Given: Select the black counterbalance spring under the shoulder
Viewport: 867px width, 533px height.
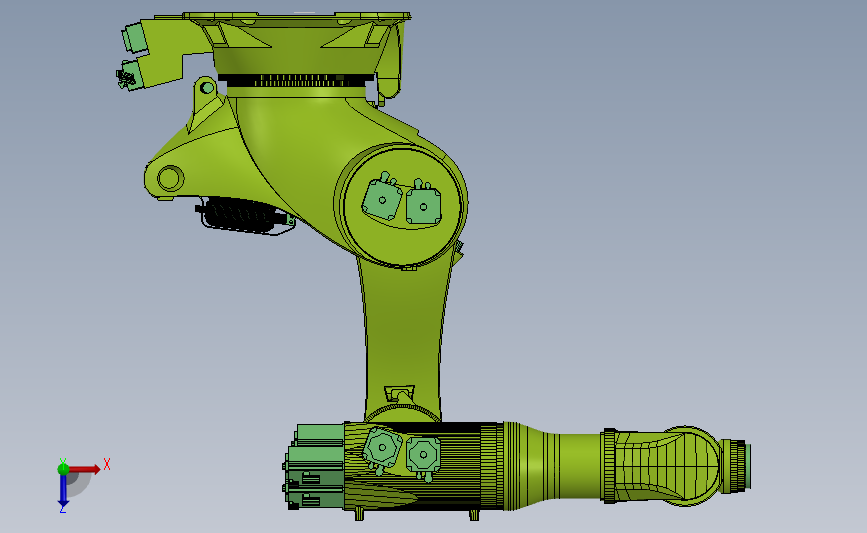Looking at the screenshot, I should pyautogui.click(x=242, y=215).
